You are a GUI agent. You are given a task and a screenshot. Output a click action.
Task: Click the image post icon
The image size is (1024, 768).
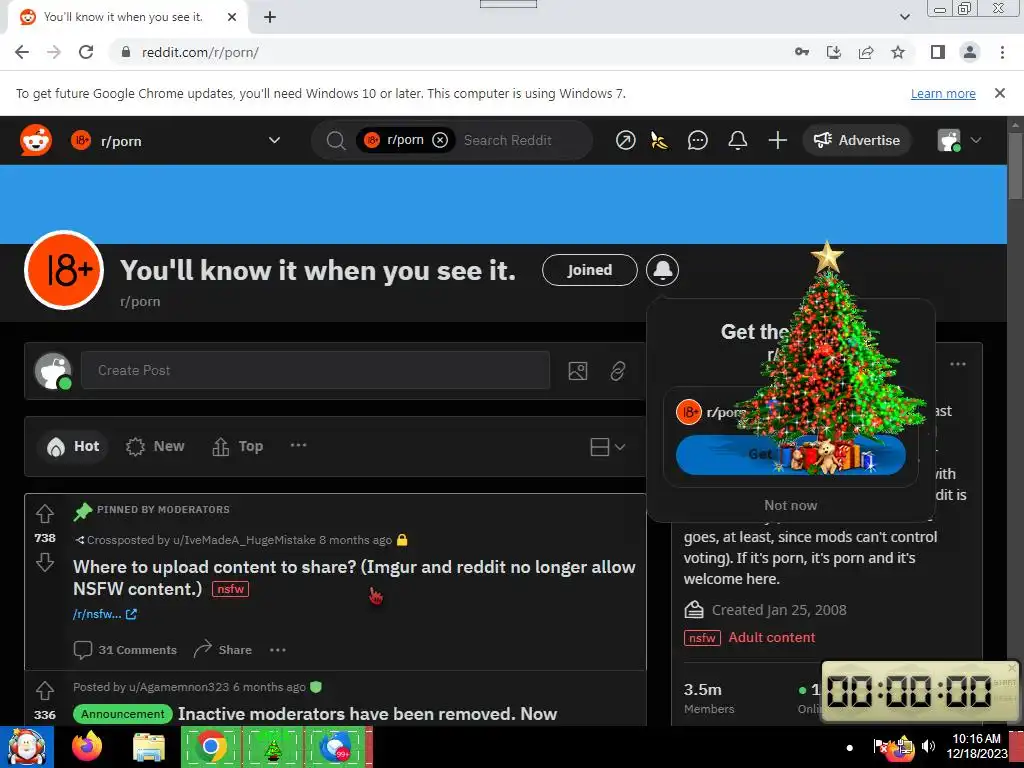coord(578,371)
